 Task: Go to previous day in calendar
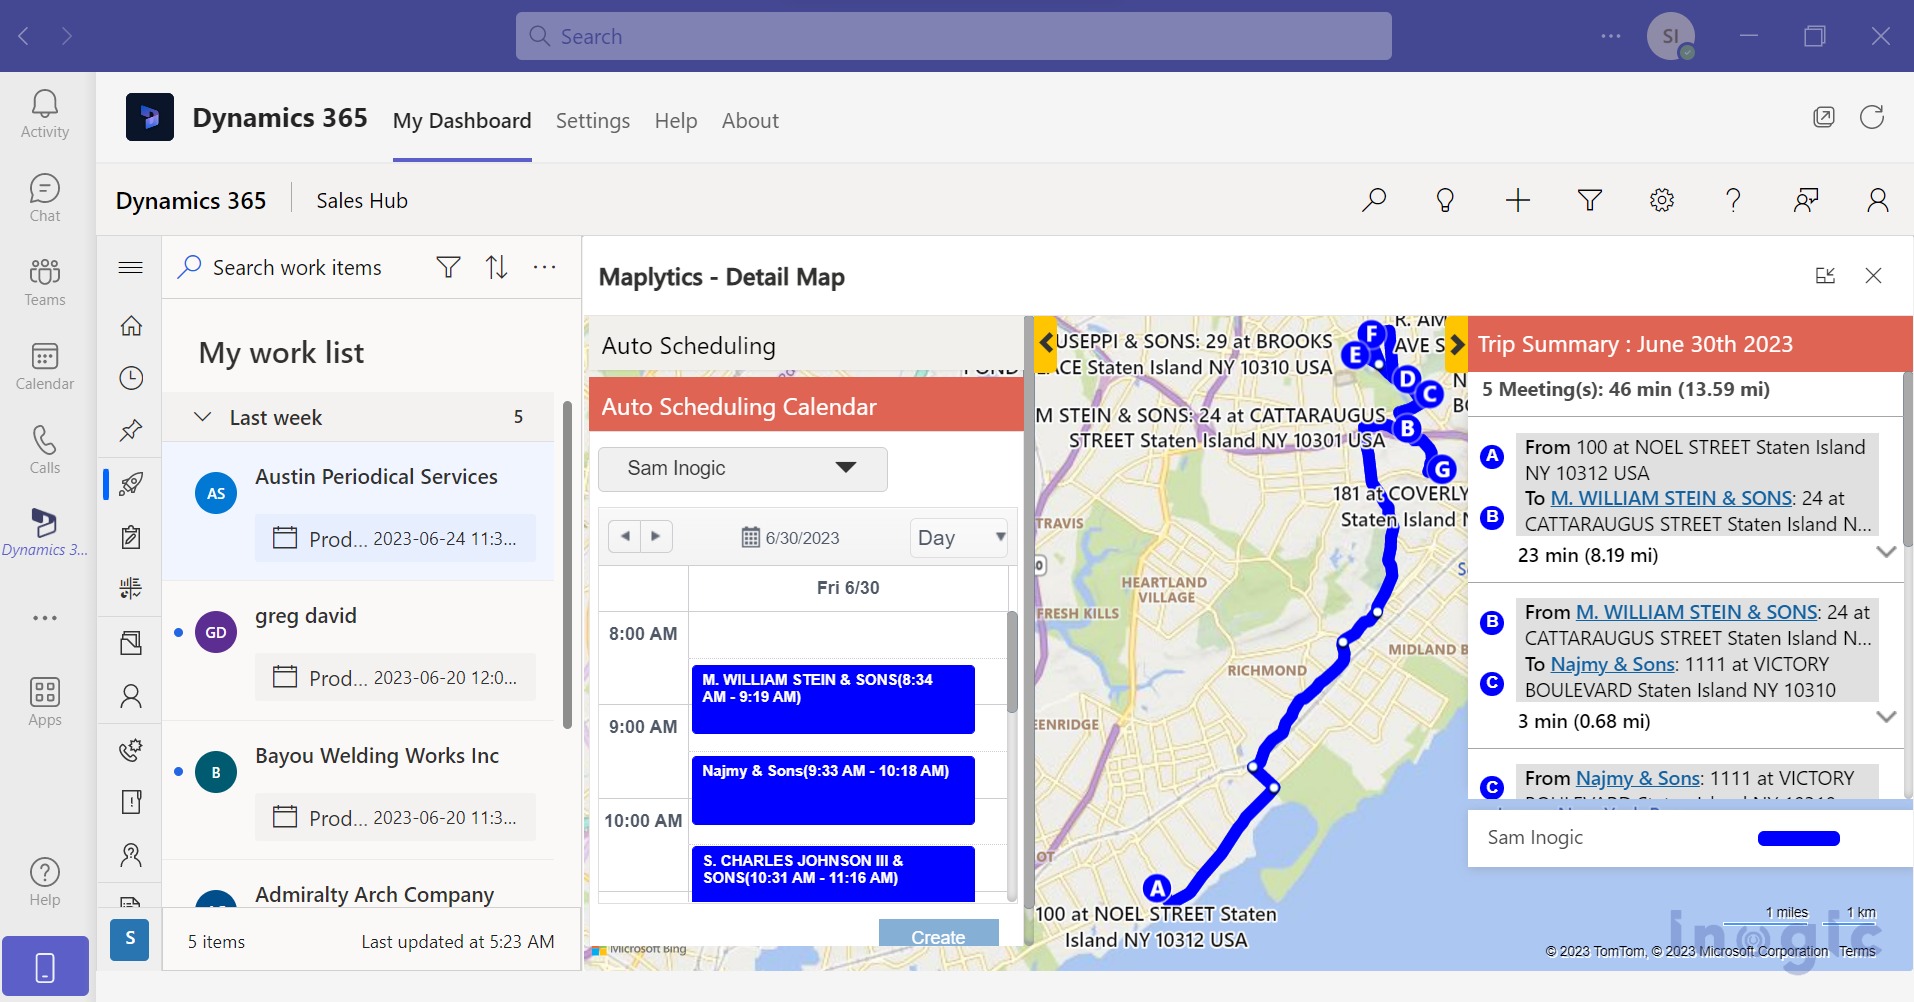coord(625,537)
